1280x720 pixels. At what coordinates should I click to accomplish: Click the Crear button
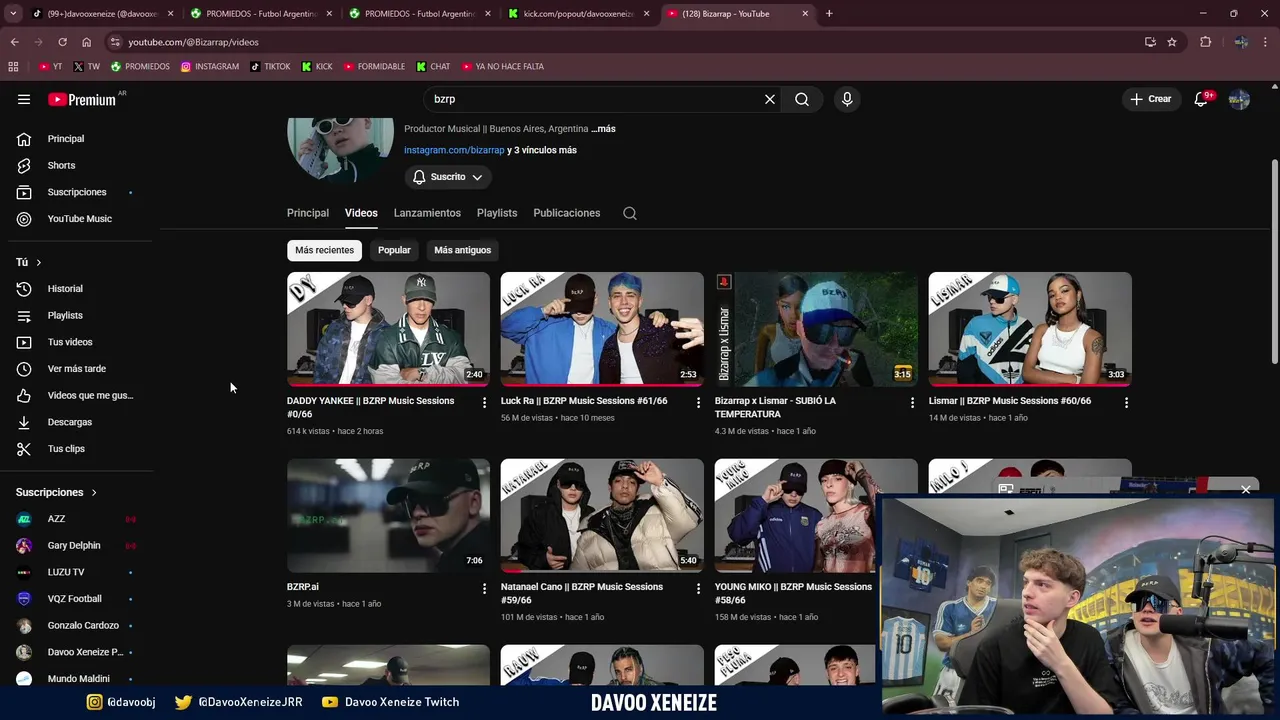(x=1151, y=99)
